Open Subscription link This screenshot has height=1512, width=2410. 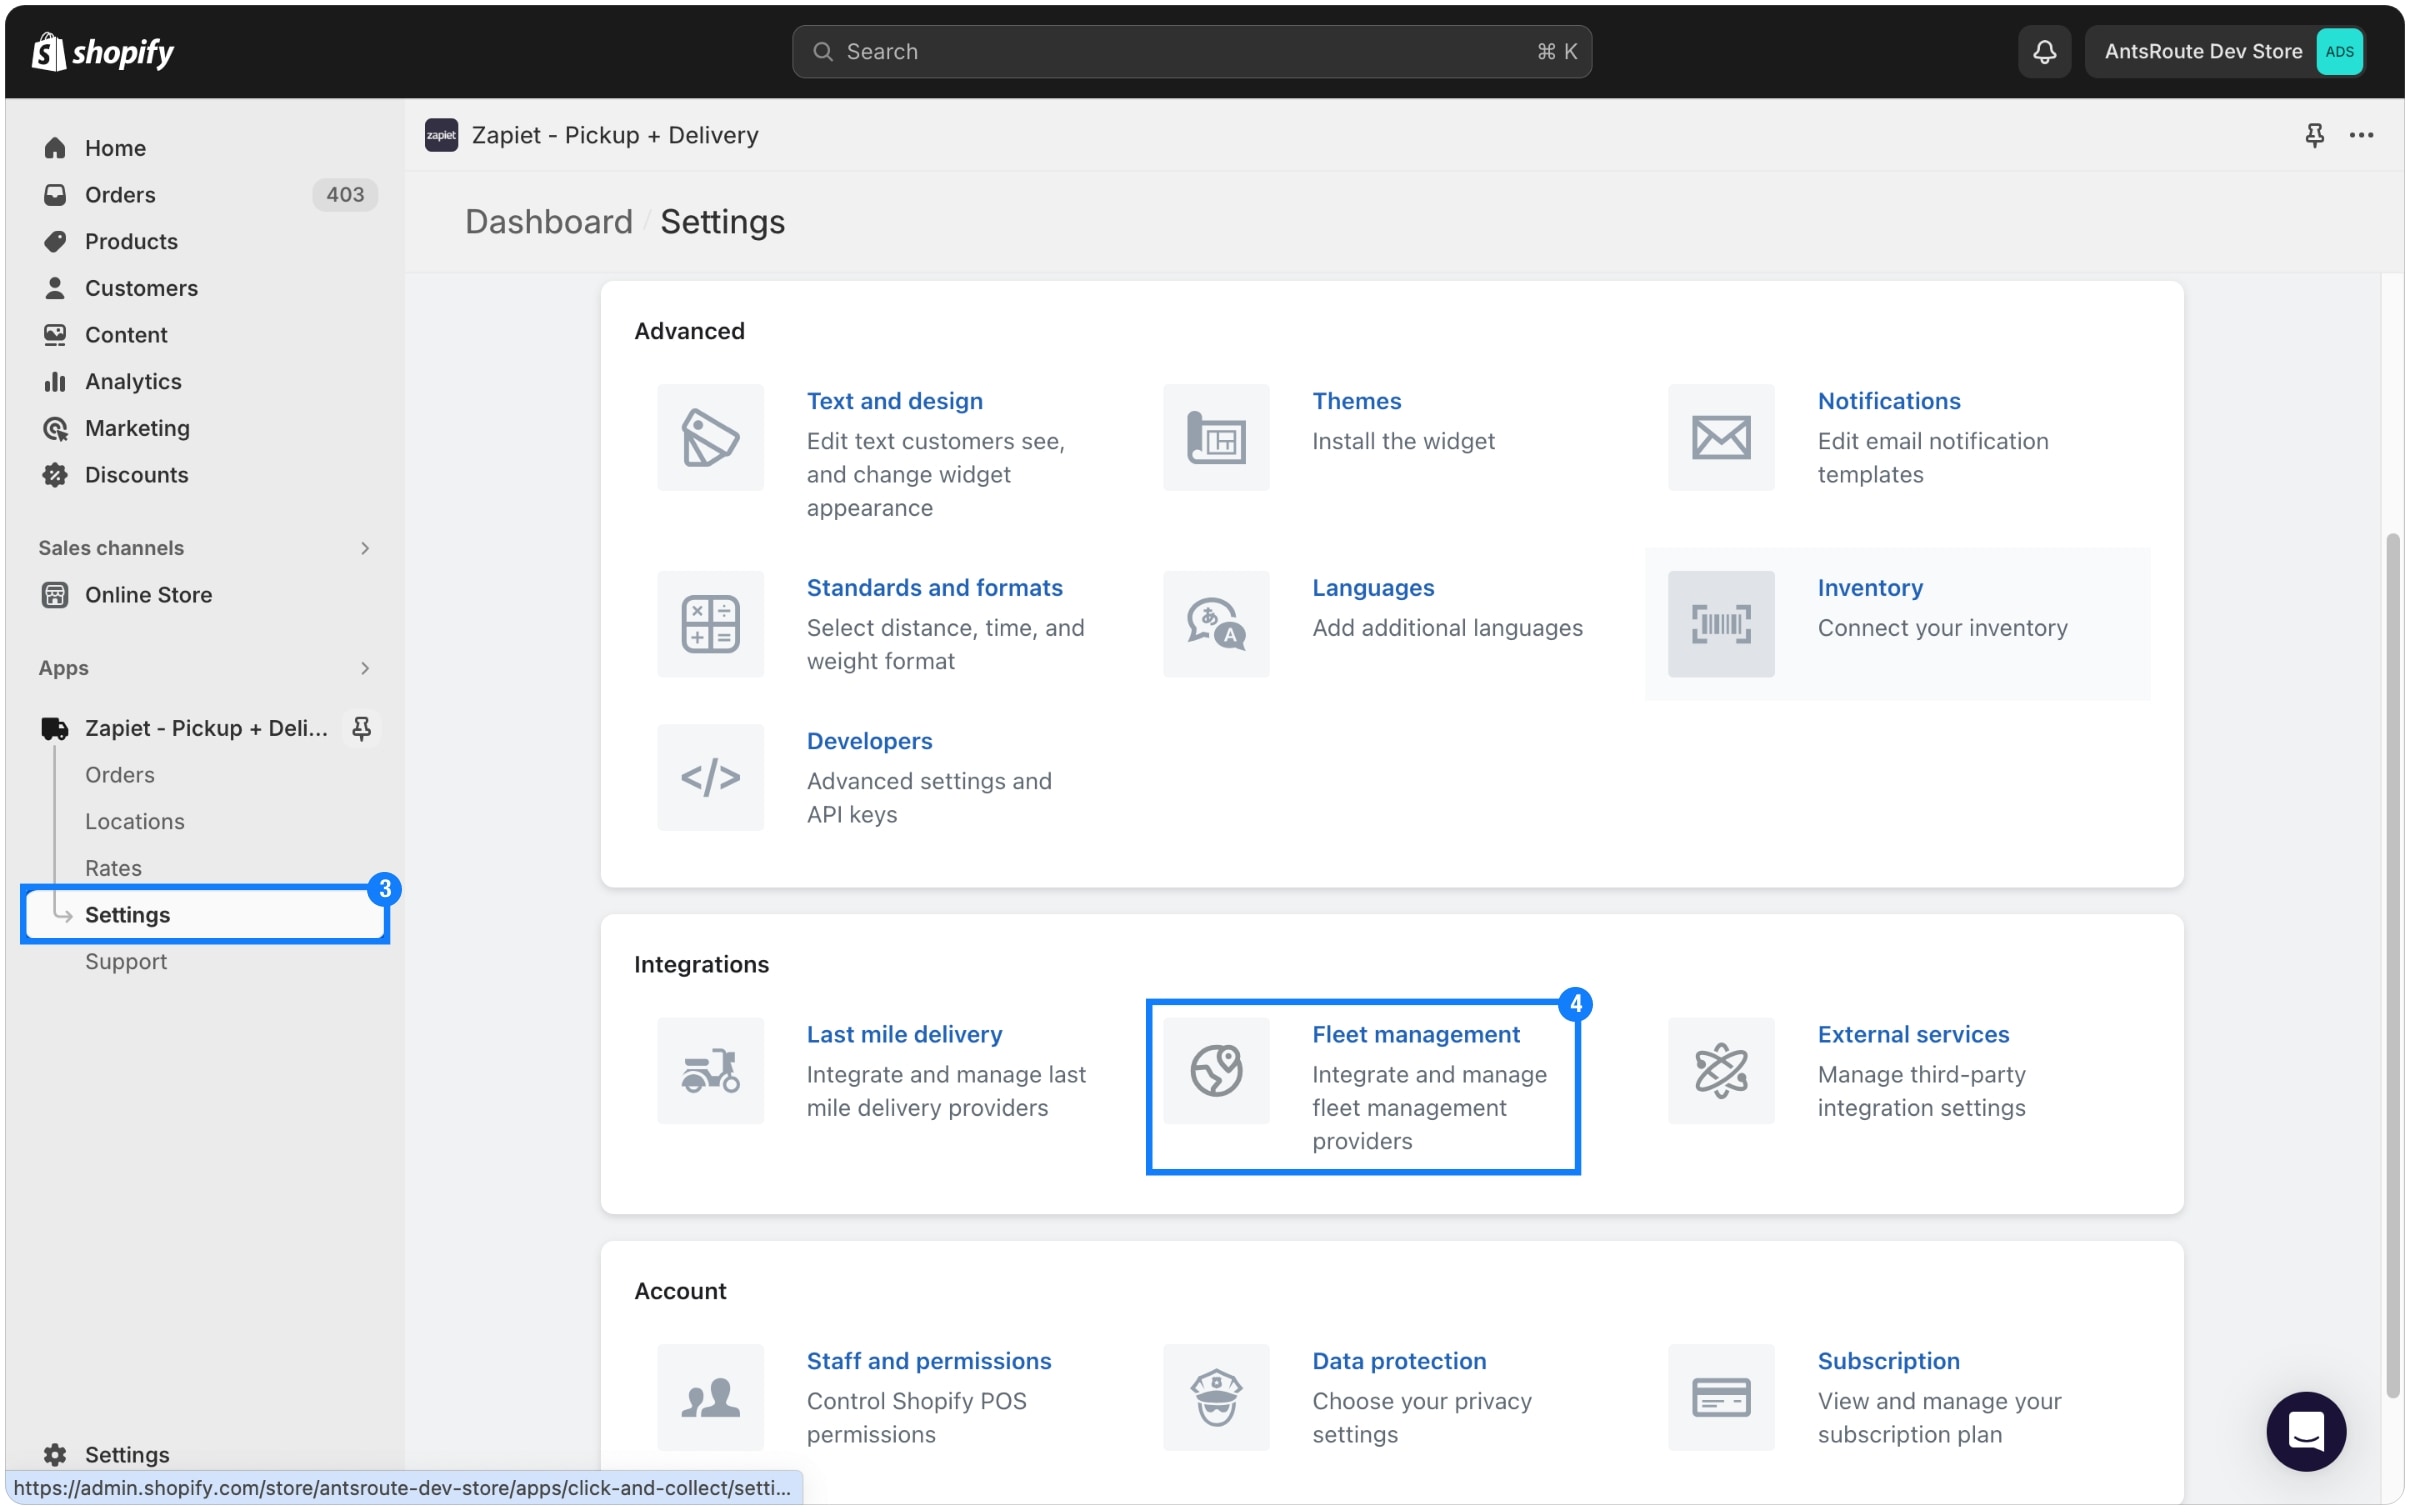click(x=1888, y=1361)
